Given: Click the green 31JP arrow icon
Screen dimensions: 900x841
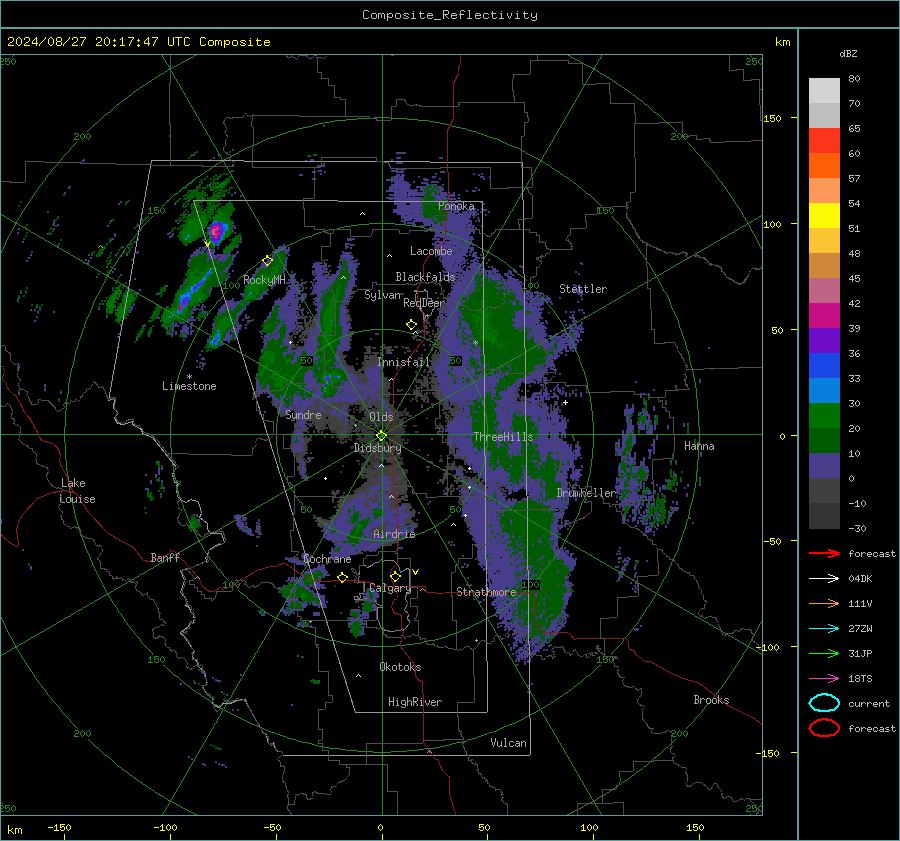Looking at the screenshot, I should [x=824, y=653].
